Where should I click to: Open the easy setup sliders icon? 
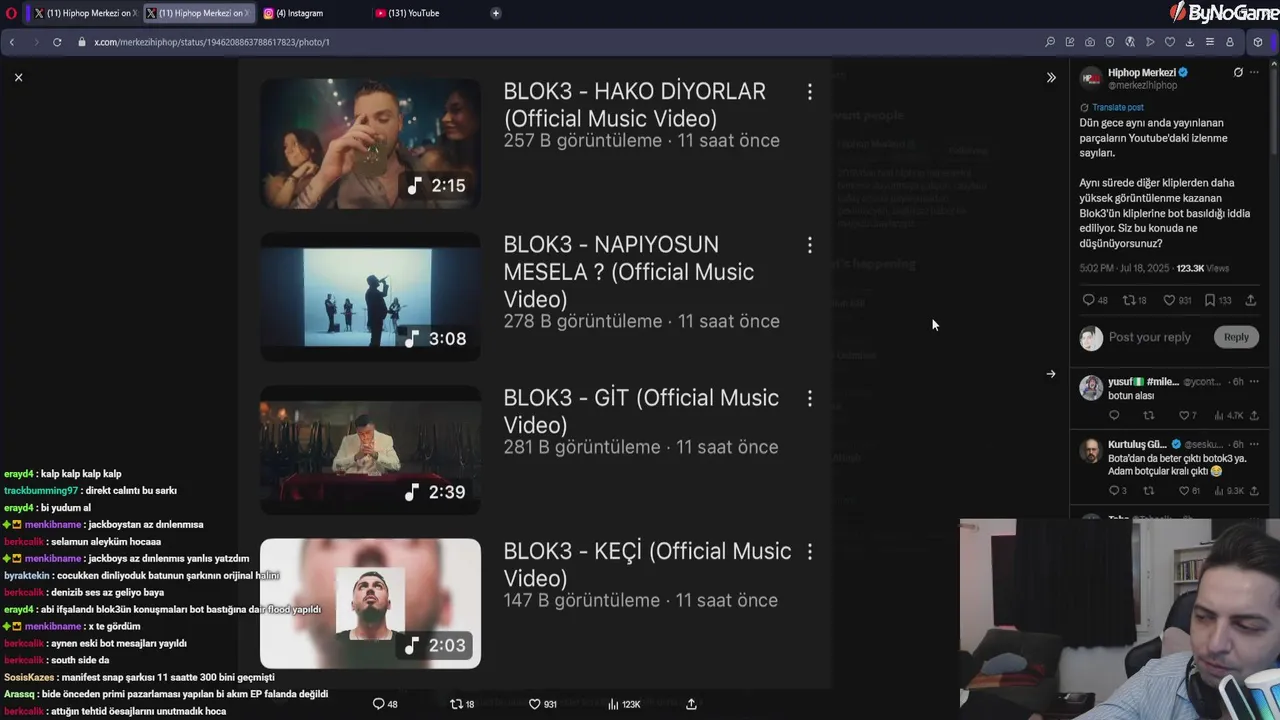(x=1210, y=42)
